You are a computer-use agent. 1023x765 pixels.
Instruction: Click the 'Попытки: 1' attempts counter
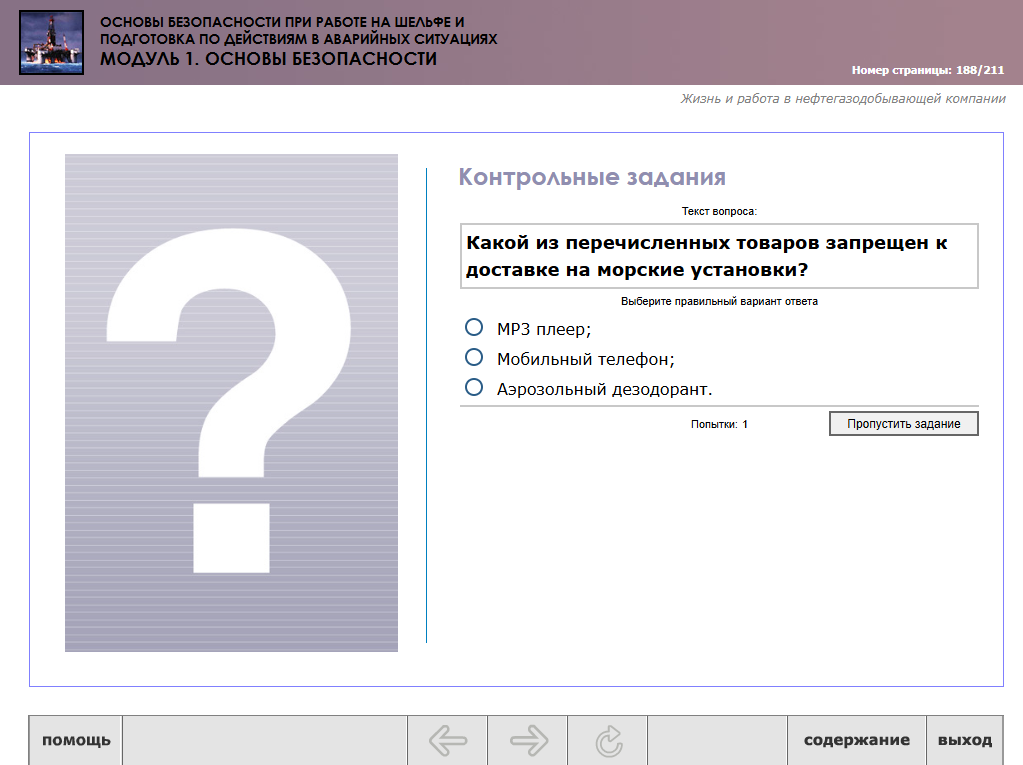point(719,424)
